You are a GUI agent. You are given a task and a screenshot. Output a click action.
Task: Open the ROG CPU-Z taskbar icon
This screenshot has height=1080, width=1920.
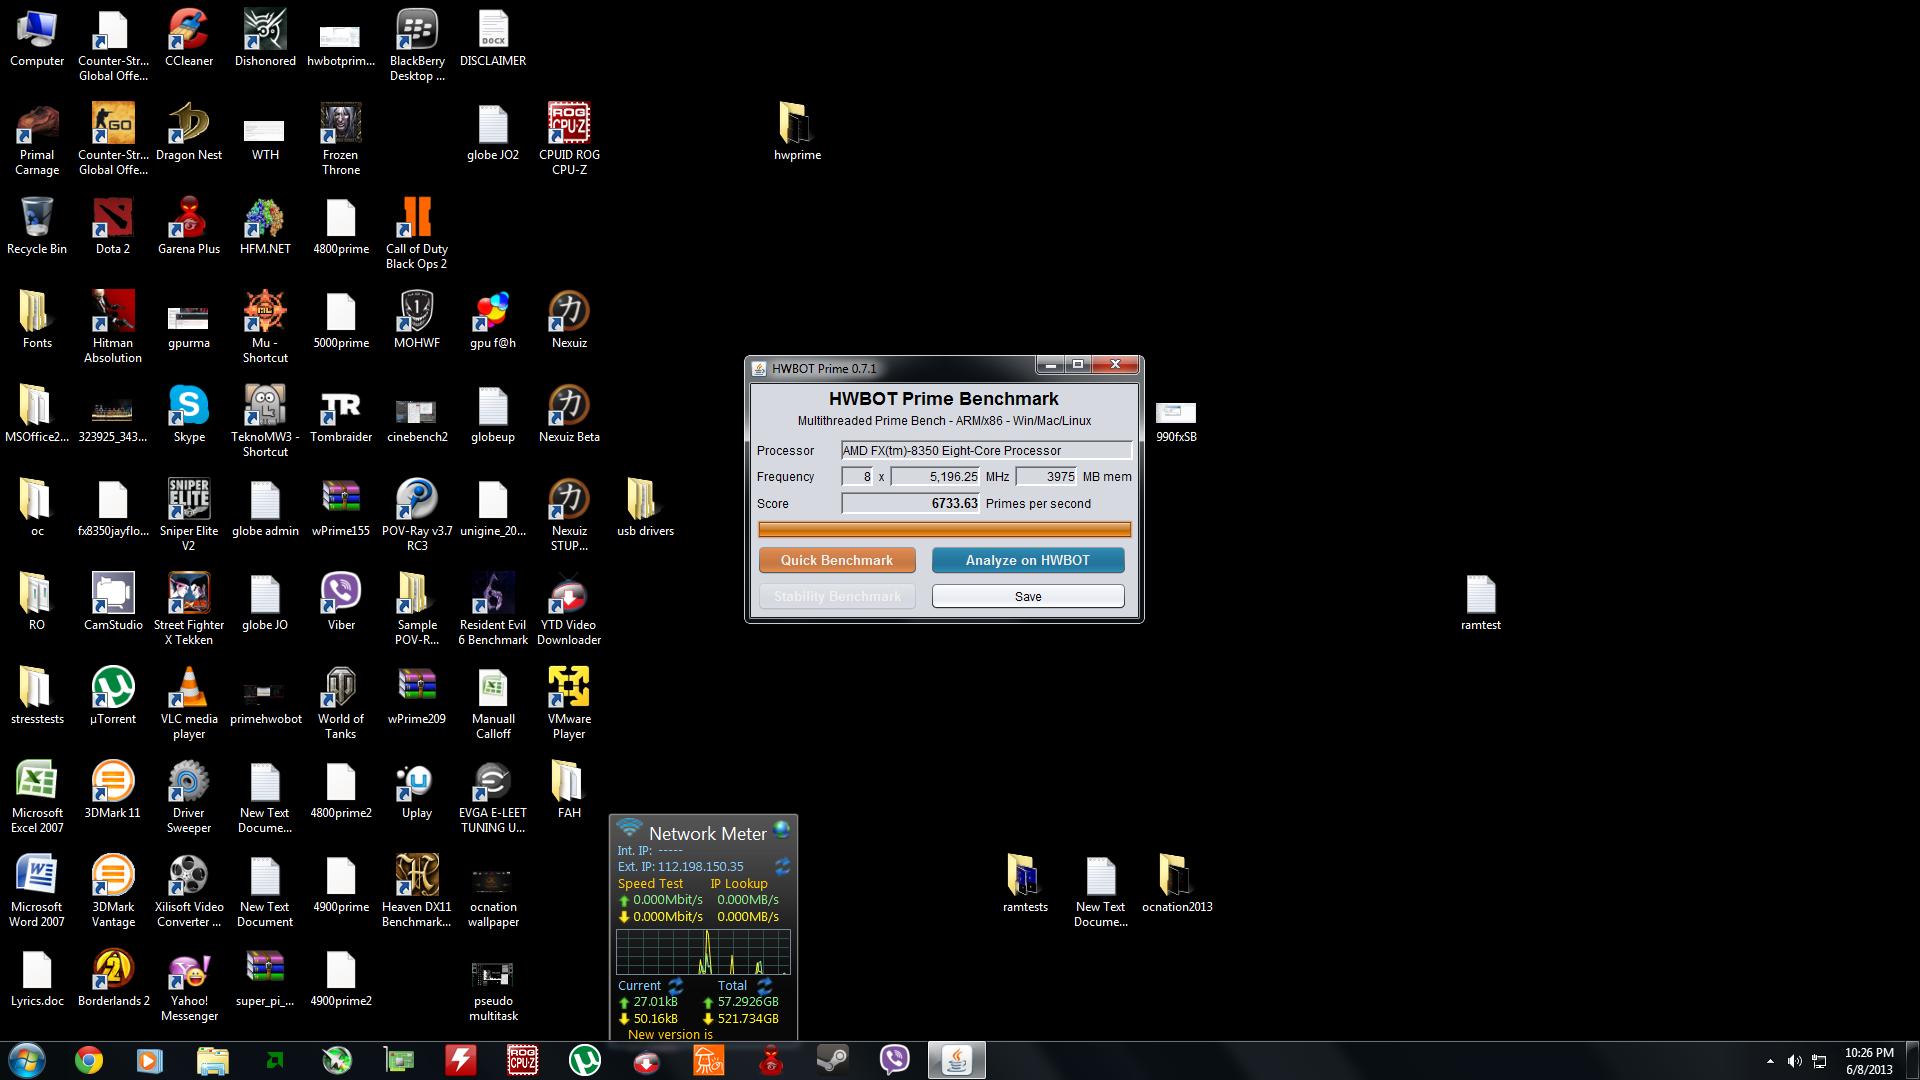coord(522,1060)
